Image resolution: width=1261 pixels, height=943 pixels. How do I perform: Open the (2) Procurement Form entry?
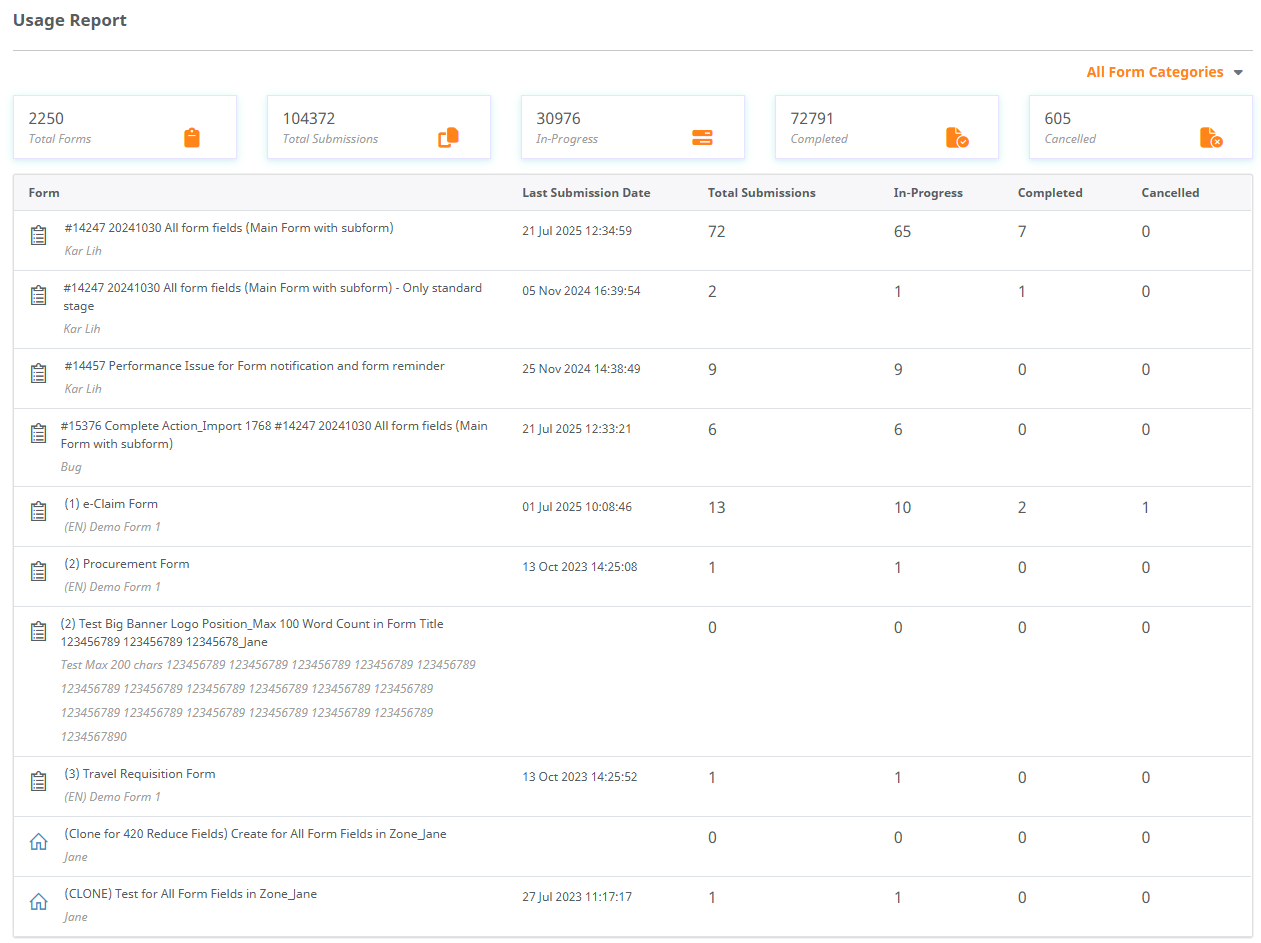pos(126,564)
